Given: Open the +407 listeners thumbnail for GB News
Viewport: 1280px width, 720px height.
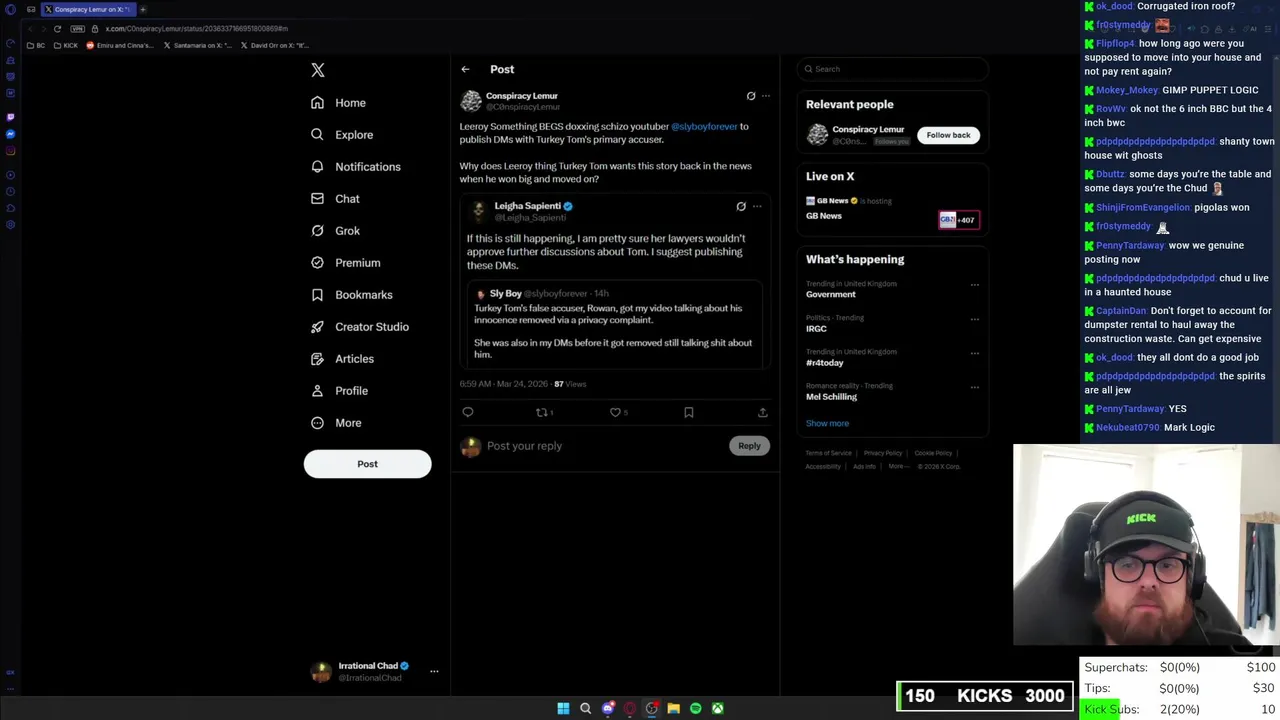Looking at the screenshot, I should (x=958, y=220).
